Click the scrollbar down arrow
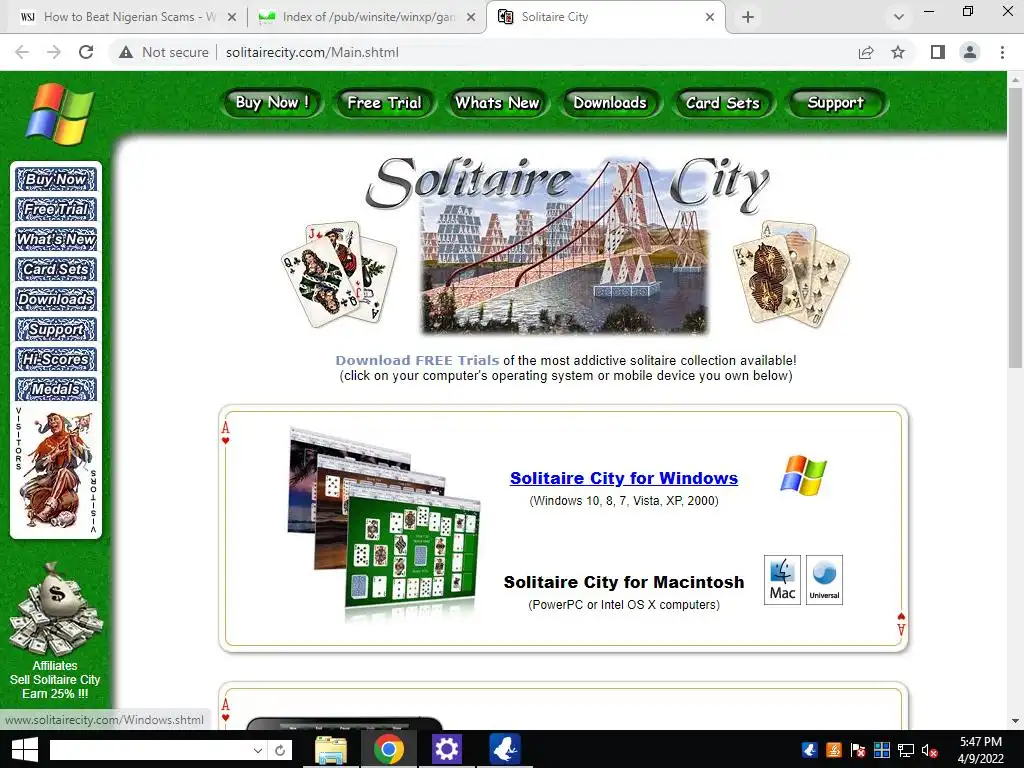This screenshot has height=768, width=1024. click(x=1015, y=721)
